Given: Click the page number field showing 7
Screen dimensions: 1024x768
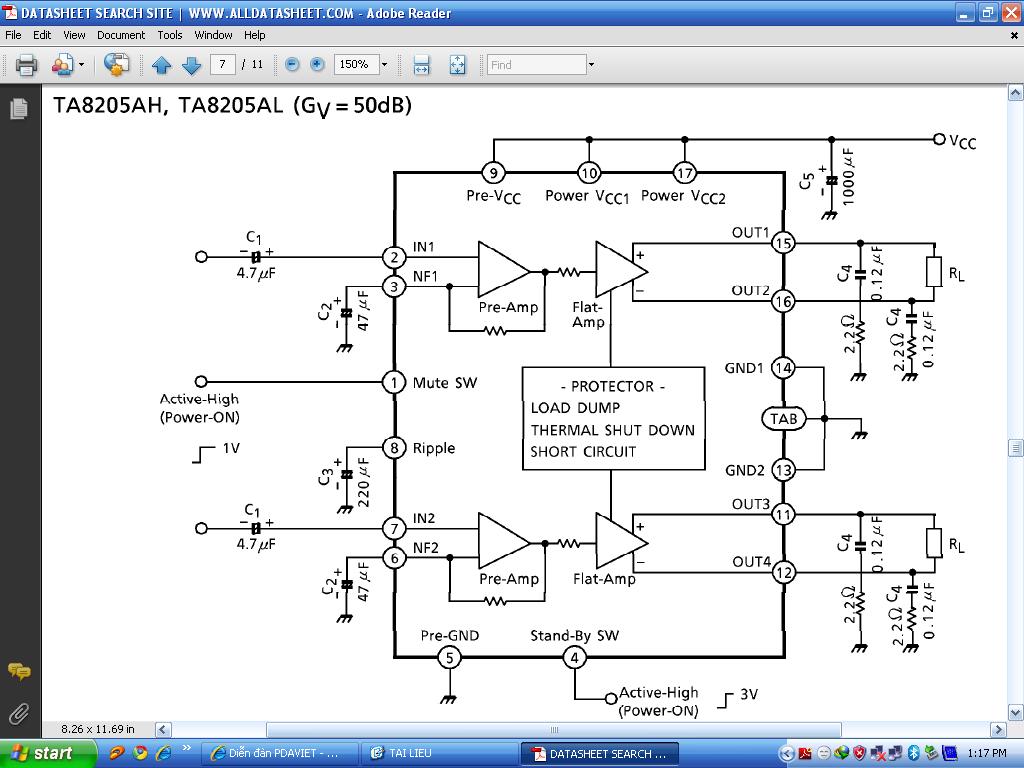Looking at the screenshot, I should coord(222,64).
